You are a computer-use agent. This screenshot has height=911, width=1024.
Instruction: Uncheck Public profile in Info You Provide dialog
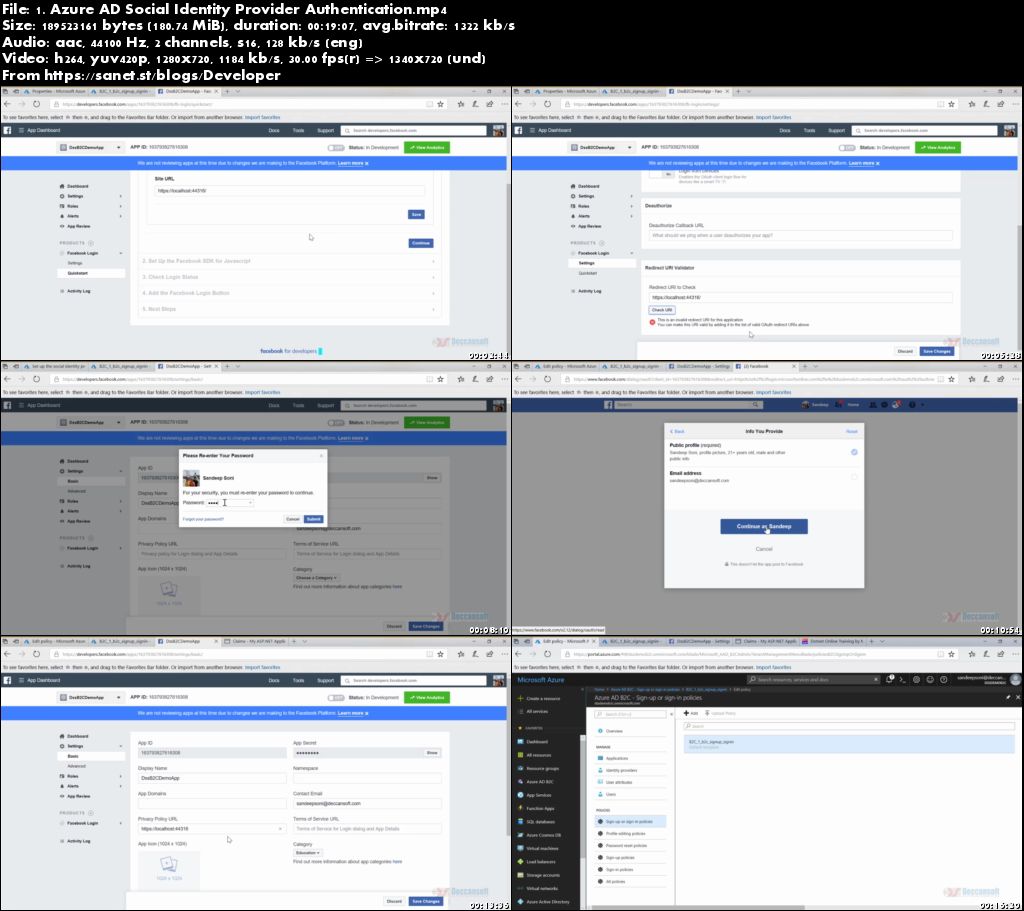coord(854,452)
